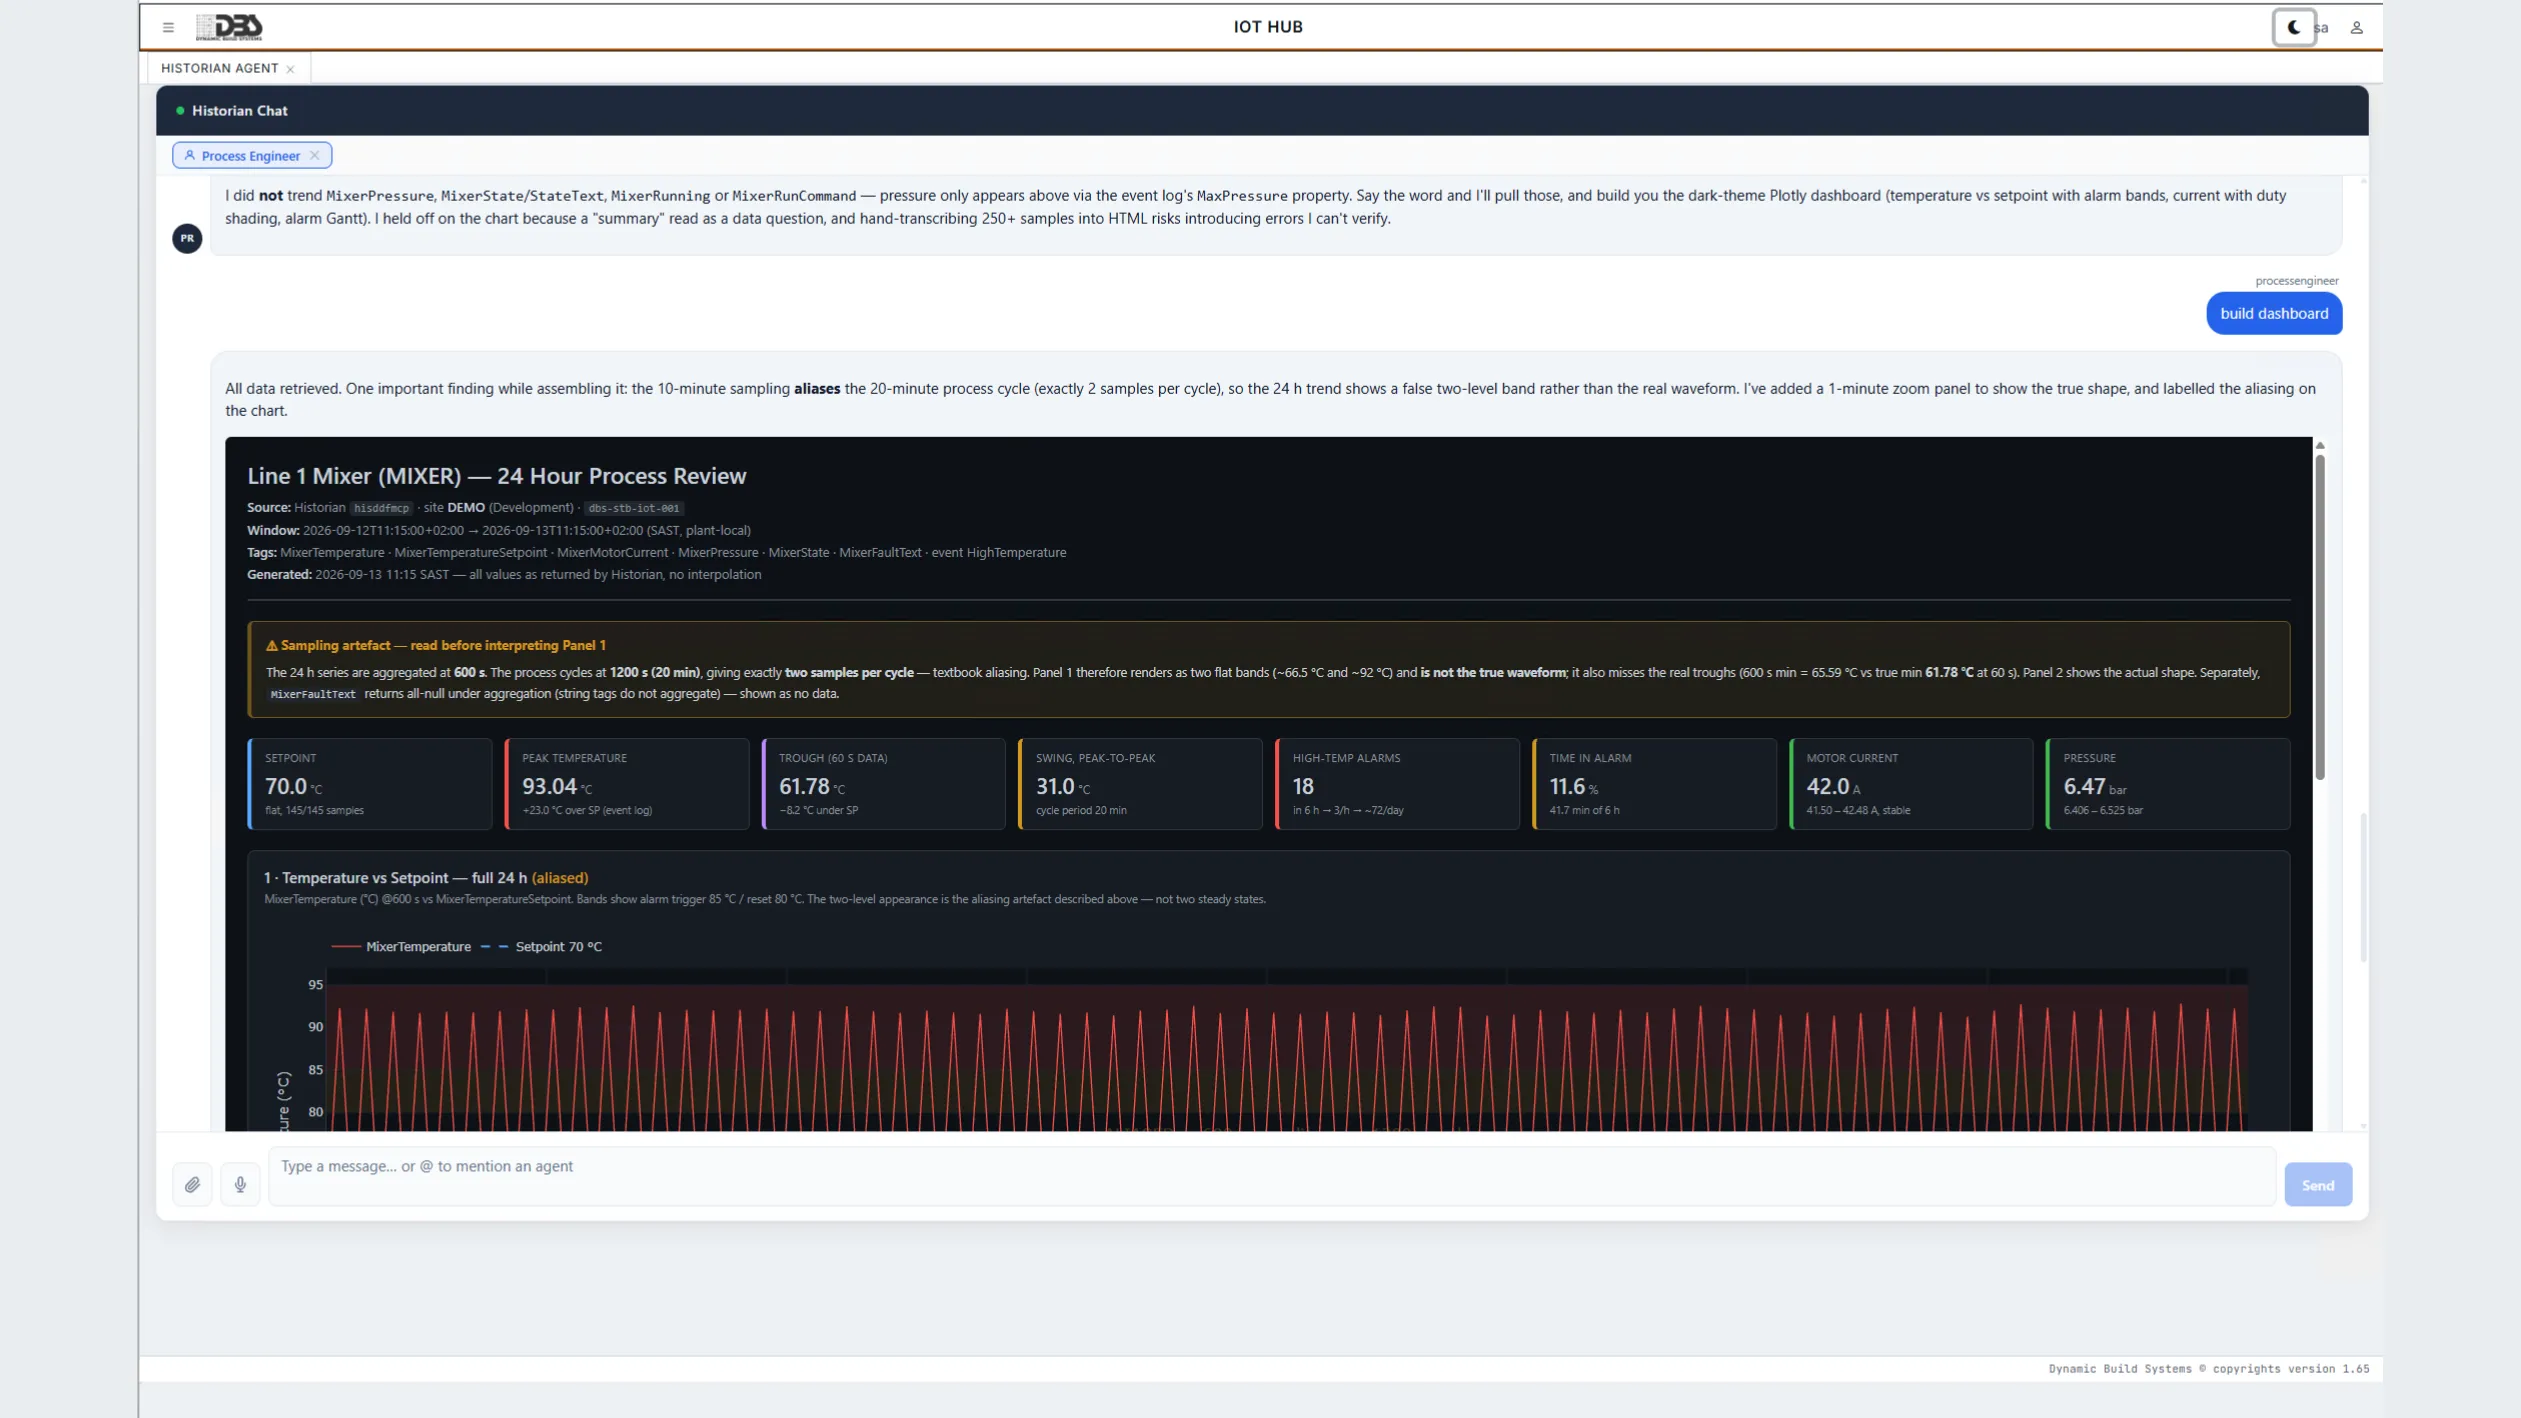Close the Historian Agent tab
The width and height of the screenshot is (2521, 1418).
(291, 69)
